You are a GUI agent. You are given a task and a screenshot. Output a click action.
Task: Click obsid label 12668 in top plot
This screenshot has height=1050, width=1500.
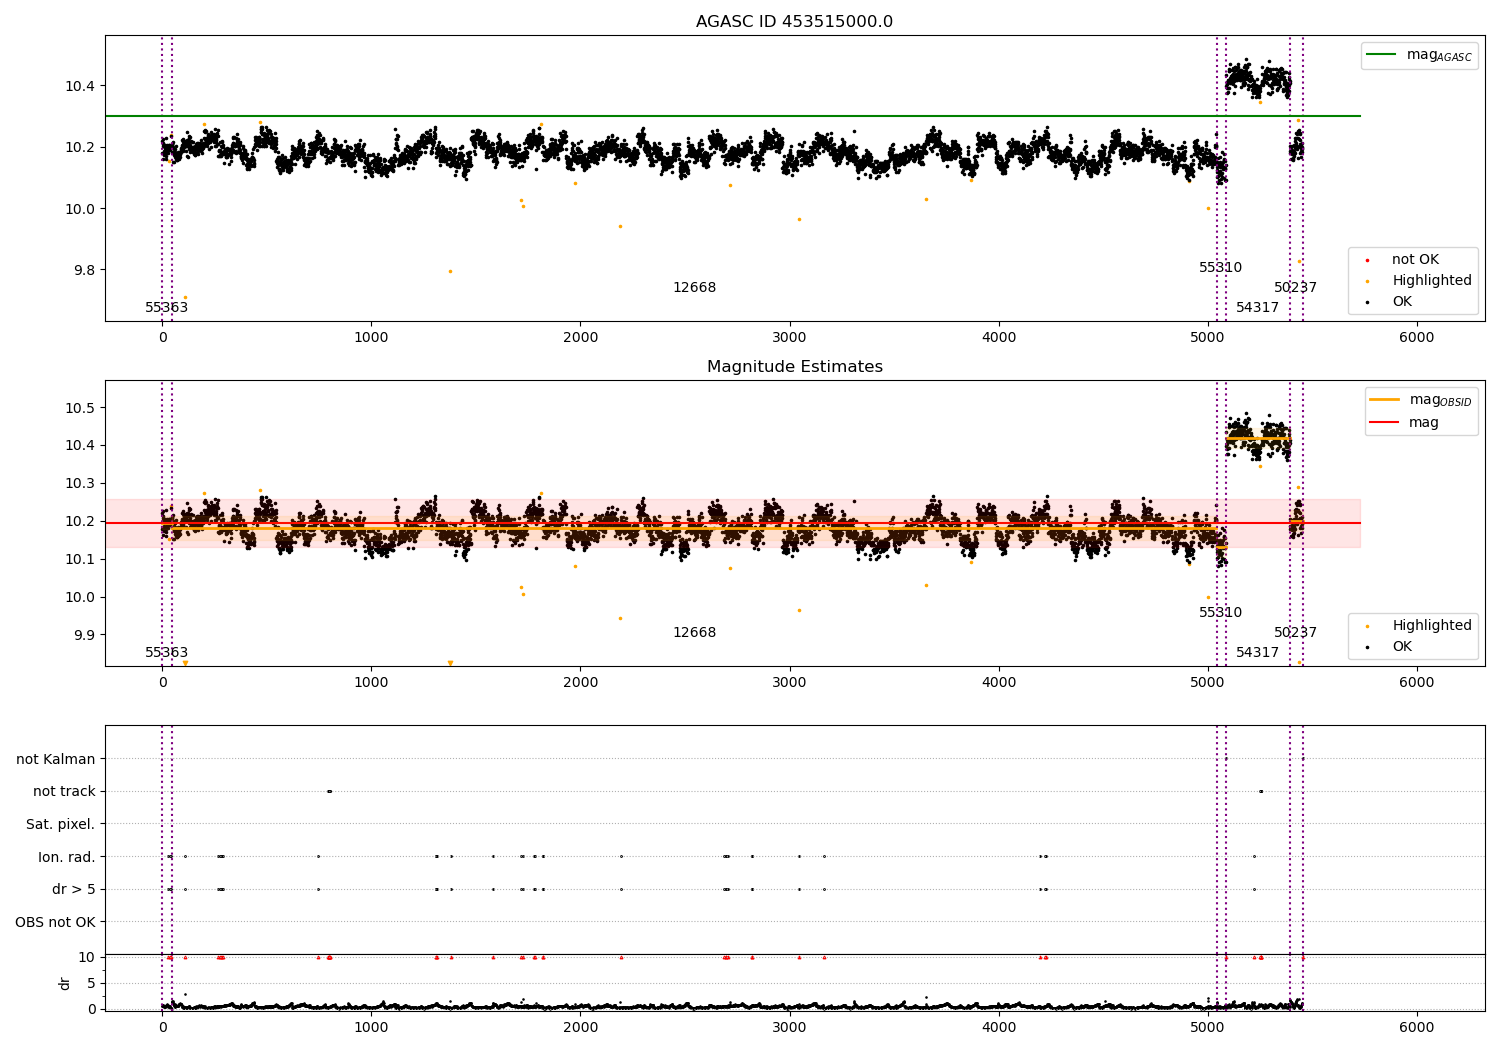[694, 288]
